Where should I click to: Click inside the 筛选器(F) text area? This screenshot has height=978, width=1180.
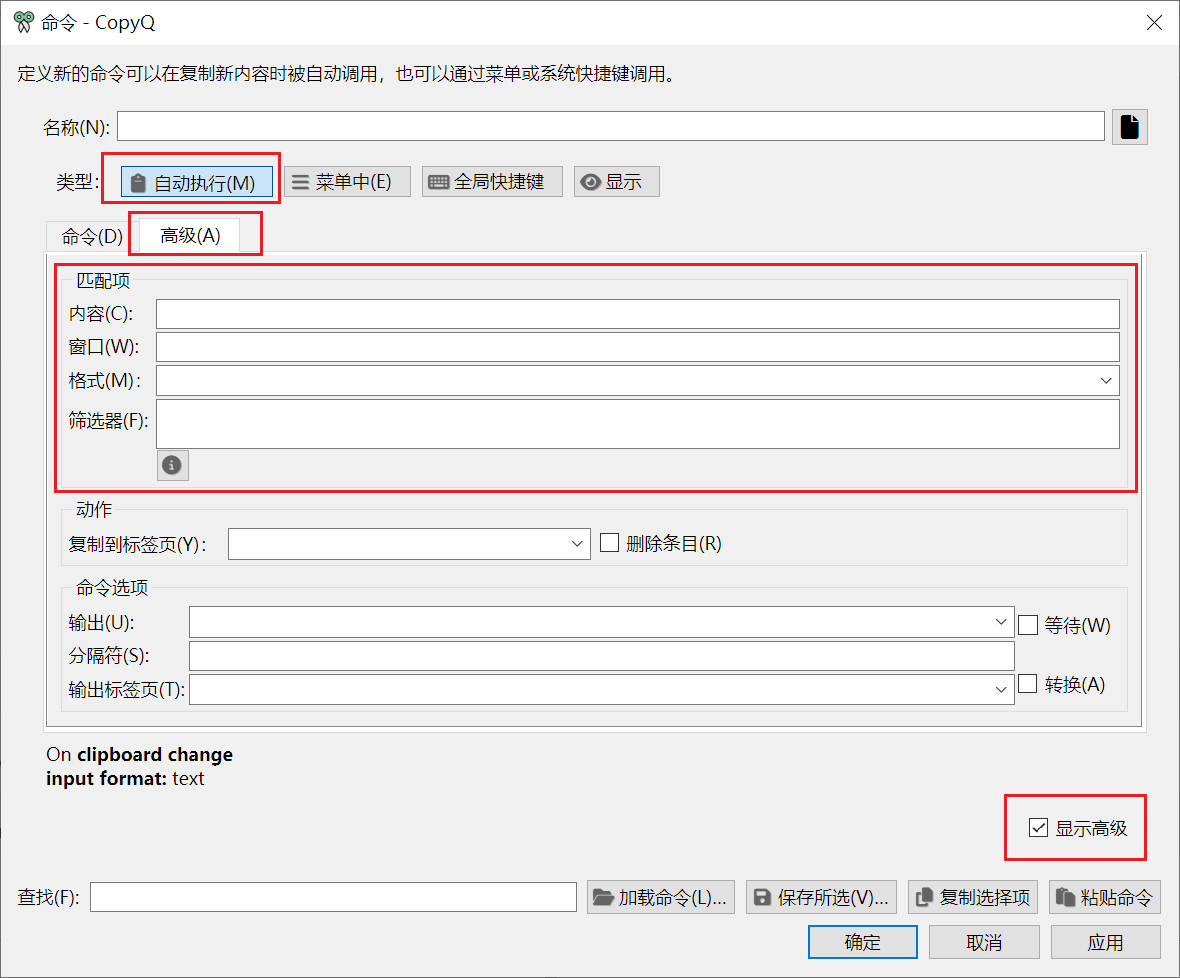tap(637, 424)
